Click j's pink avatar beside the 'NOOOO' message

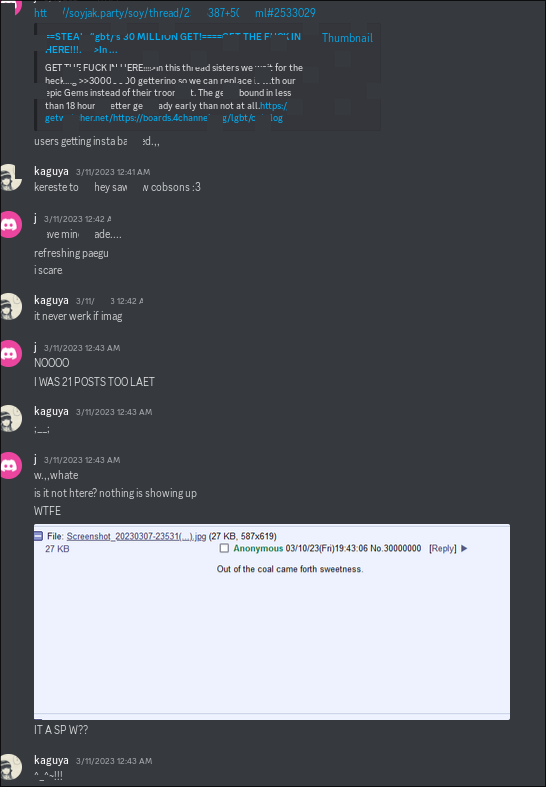pos(11,353)
